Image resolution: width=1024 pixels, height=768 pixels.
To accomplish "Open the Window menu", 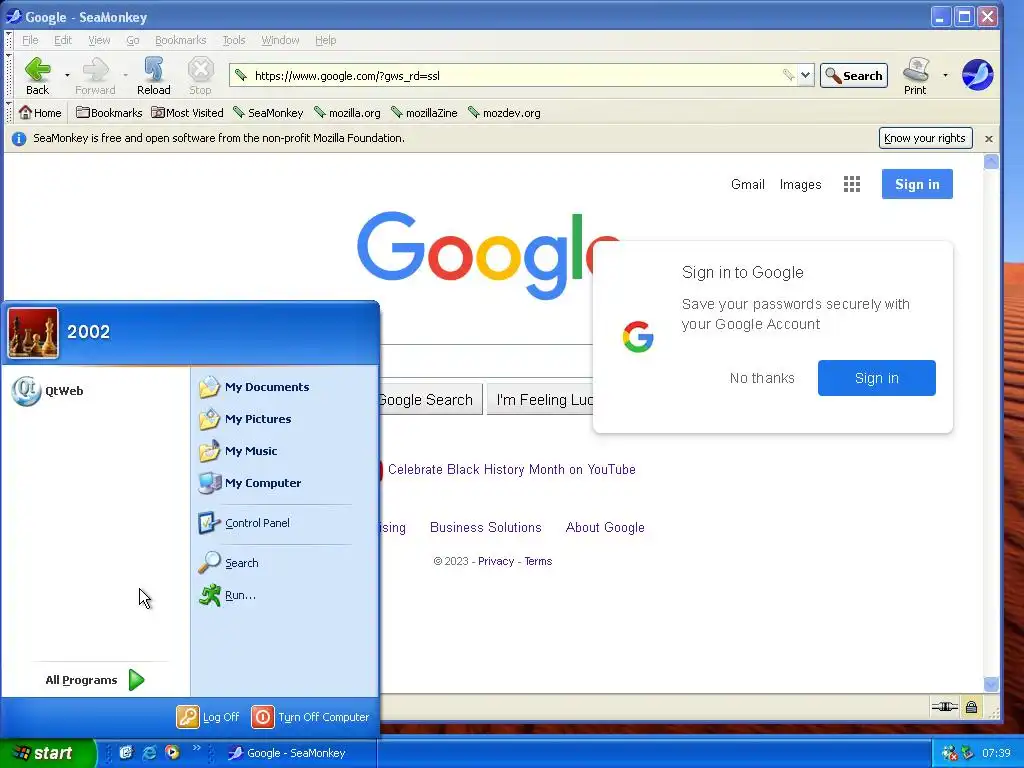I will tap(280, 40).
